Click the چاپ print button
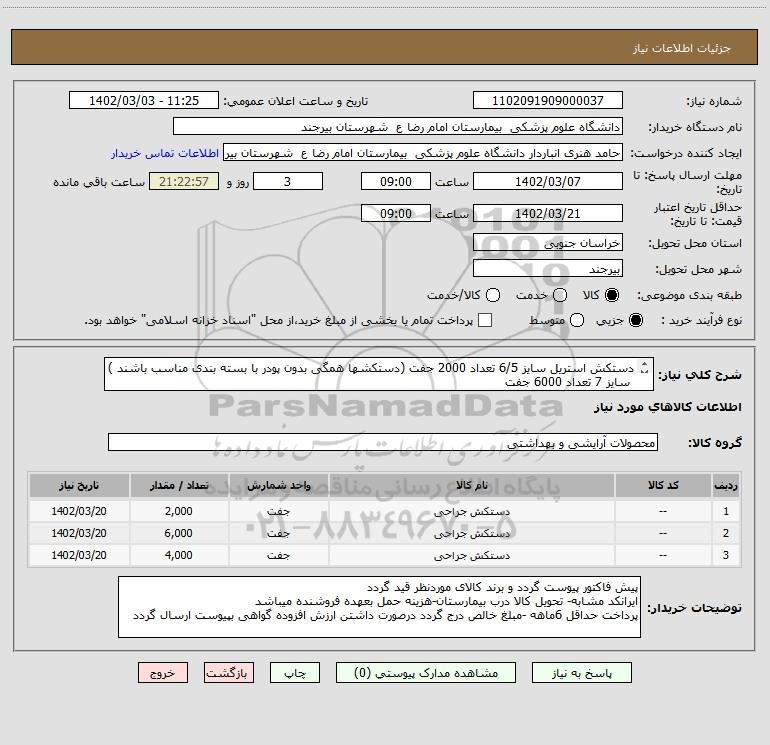This screenshot has height=745, width=770. tap(295, 673)
